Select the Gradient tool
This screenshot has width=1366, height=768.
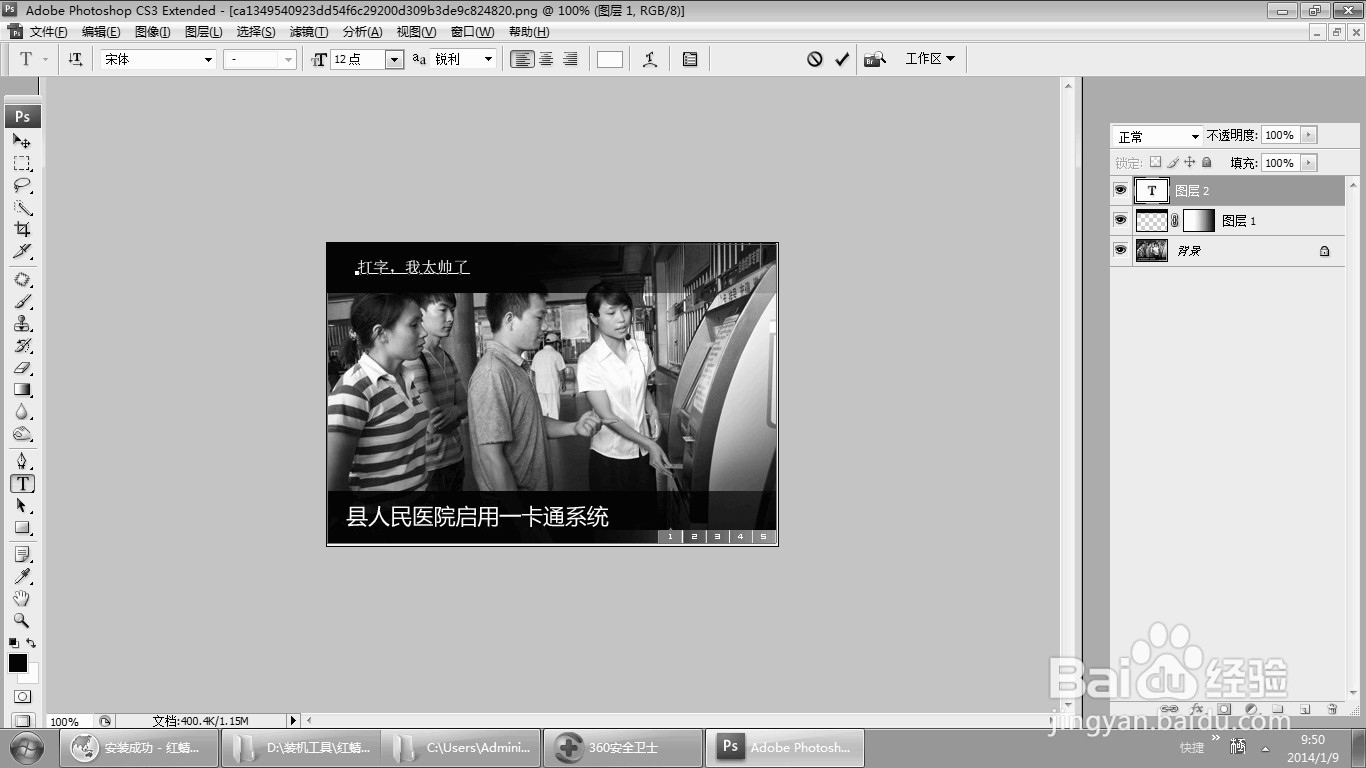coord(22,390)
